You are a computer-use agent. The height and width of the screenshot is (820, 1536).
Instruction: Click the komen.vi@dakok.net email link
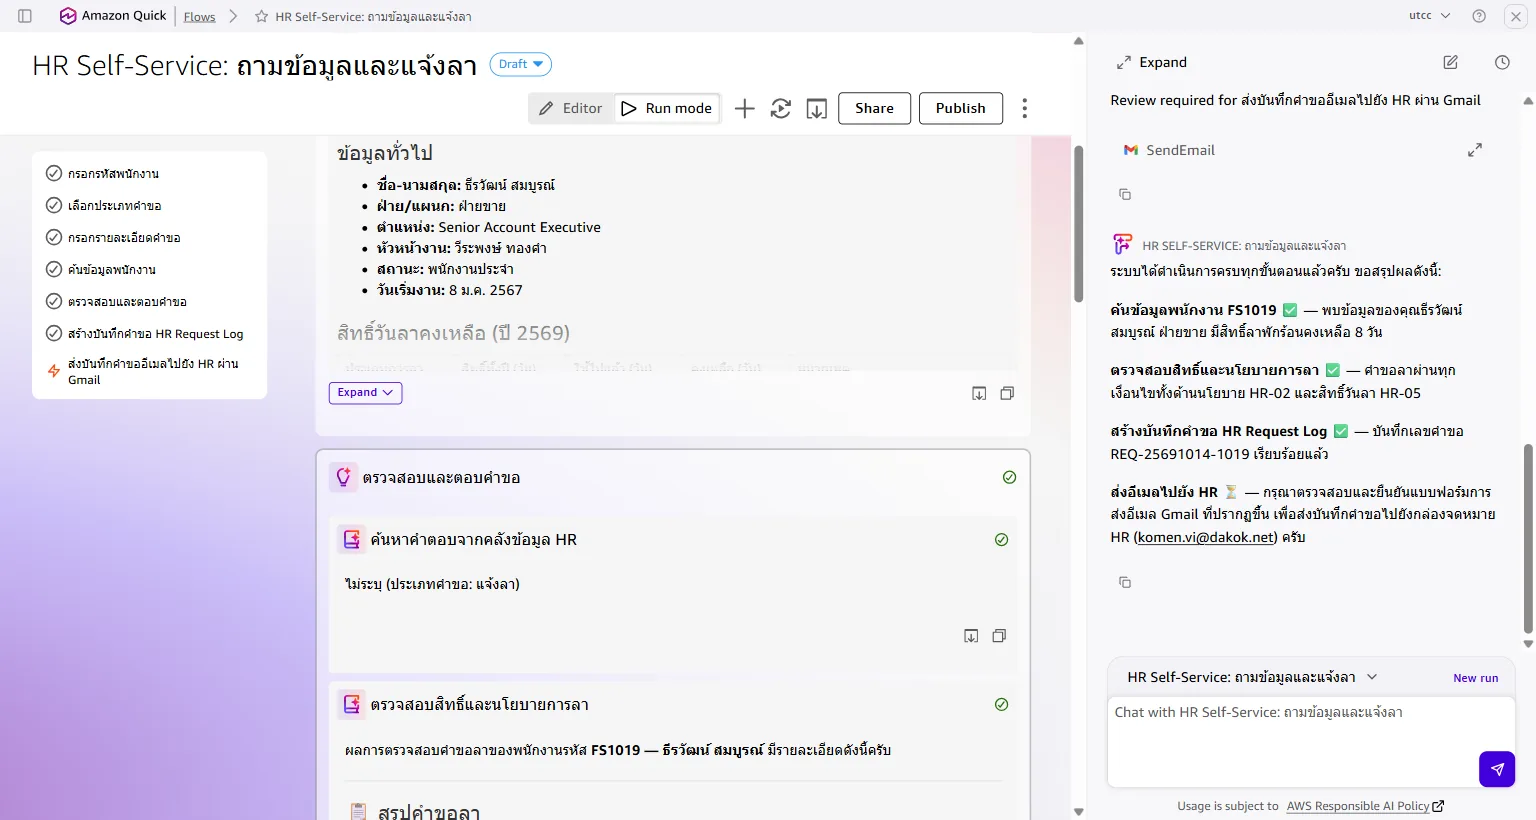coord(1206,537)
